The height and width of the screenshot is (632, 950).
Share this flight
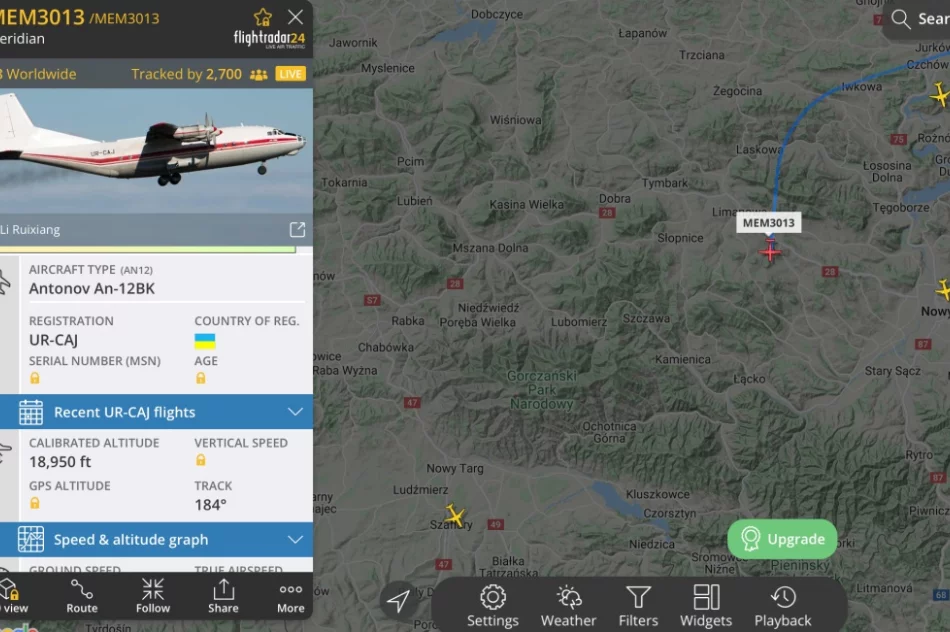pyautogui.click(x=223, y=596)
